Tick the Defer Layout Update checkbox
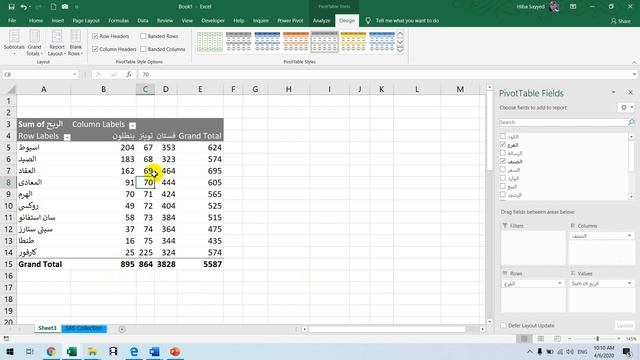This screenshot has height=360, width=640. pos(503,325)
